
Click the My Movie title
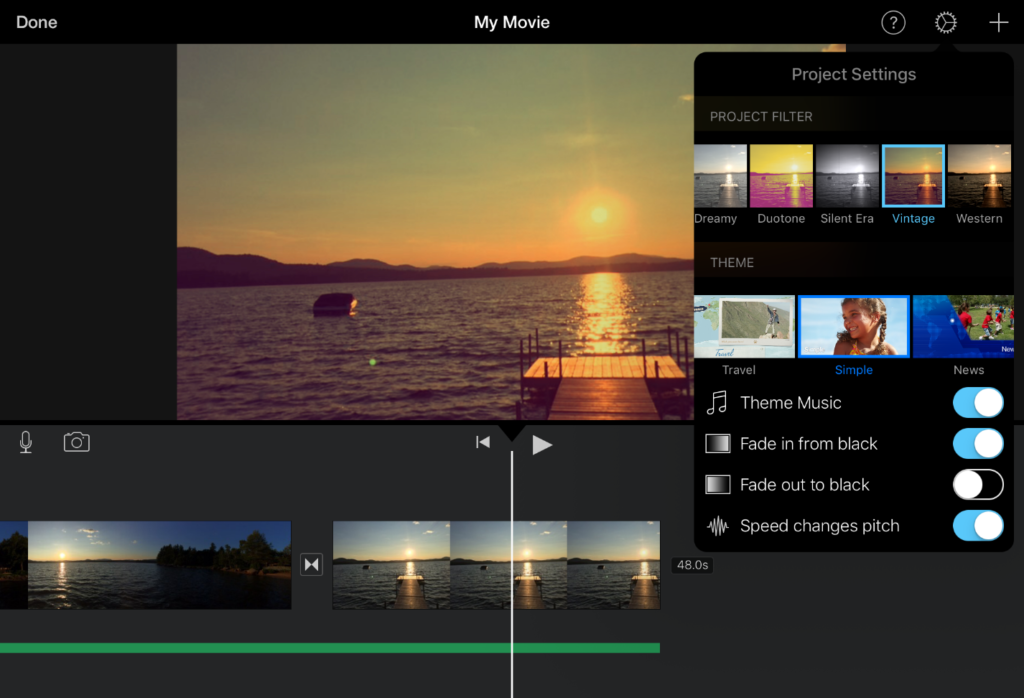point(512,22)
